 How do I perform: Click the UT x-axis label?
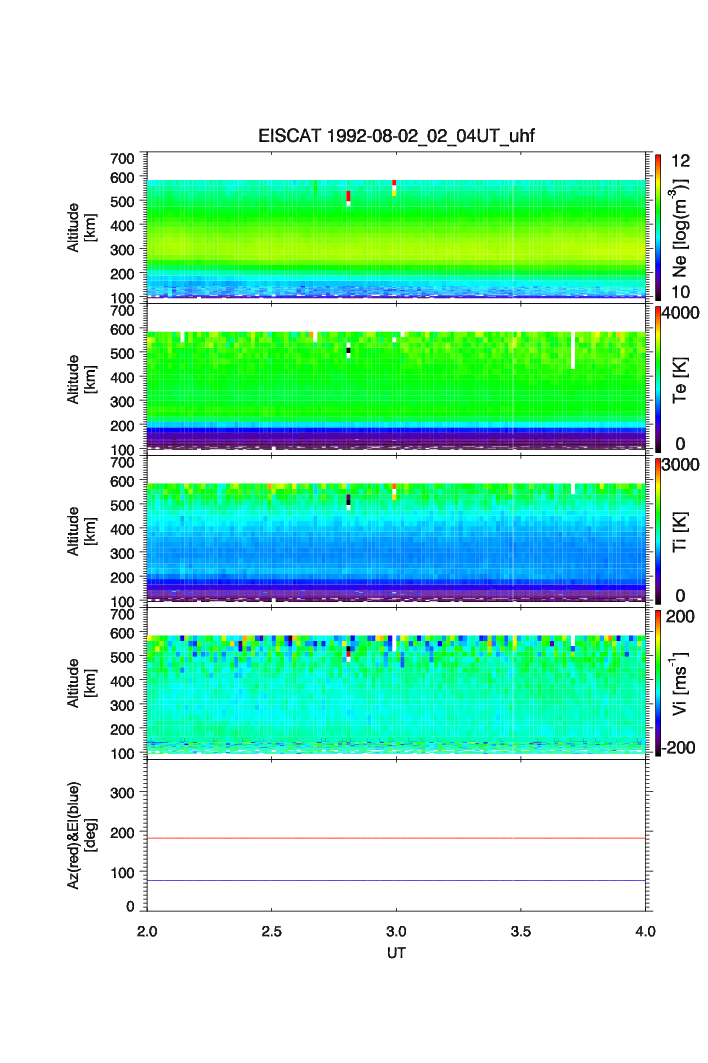[x=396, y=952]
